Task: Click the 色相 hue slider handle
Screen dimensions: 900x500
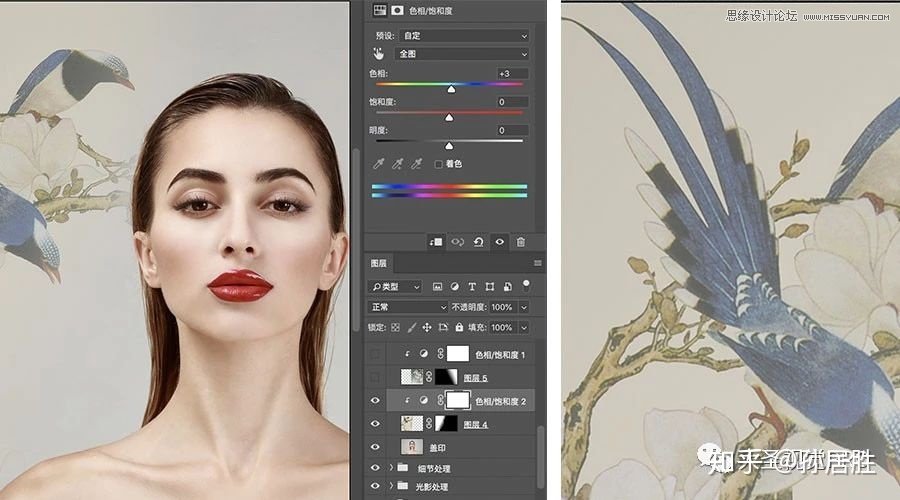Action: 451,89
